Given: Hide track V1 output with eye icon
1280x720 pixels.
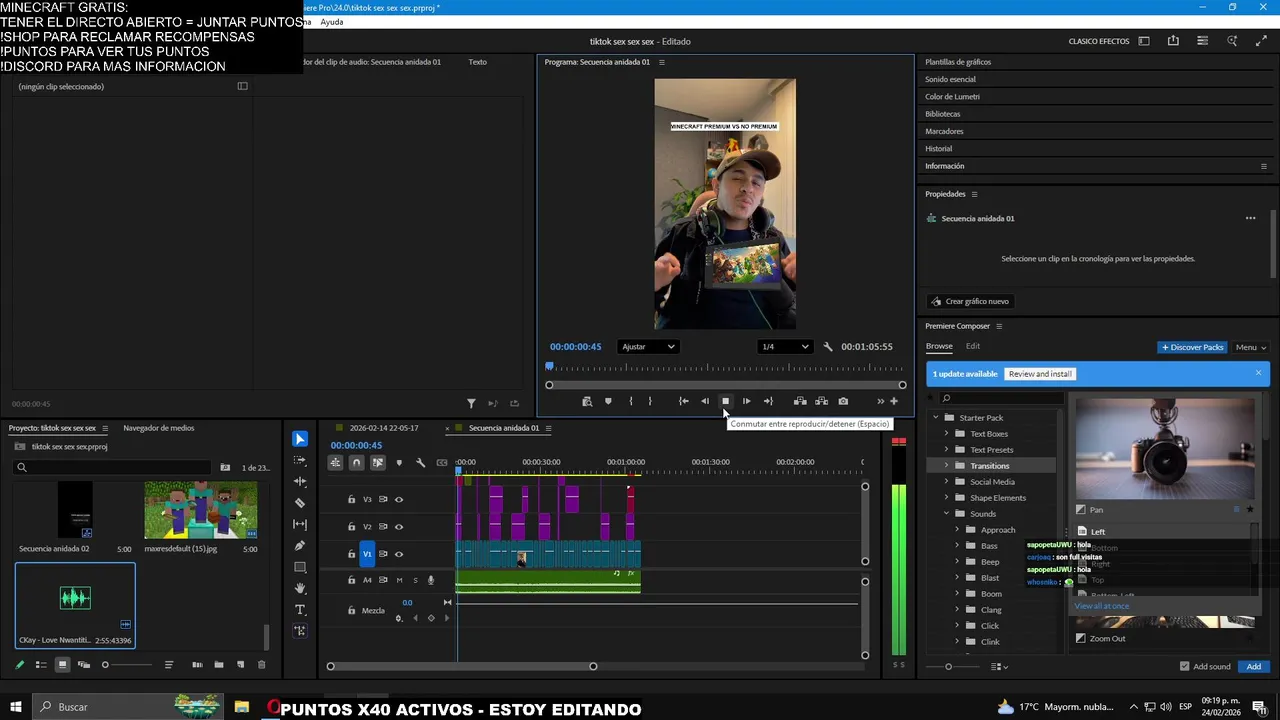Looking at the screenshot, I should (399, 554).
